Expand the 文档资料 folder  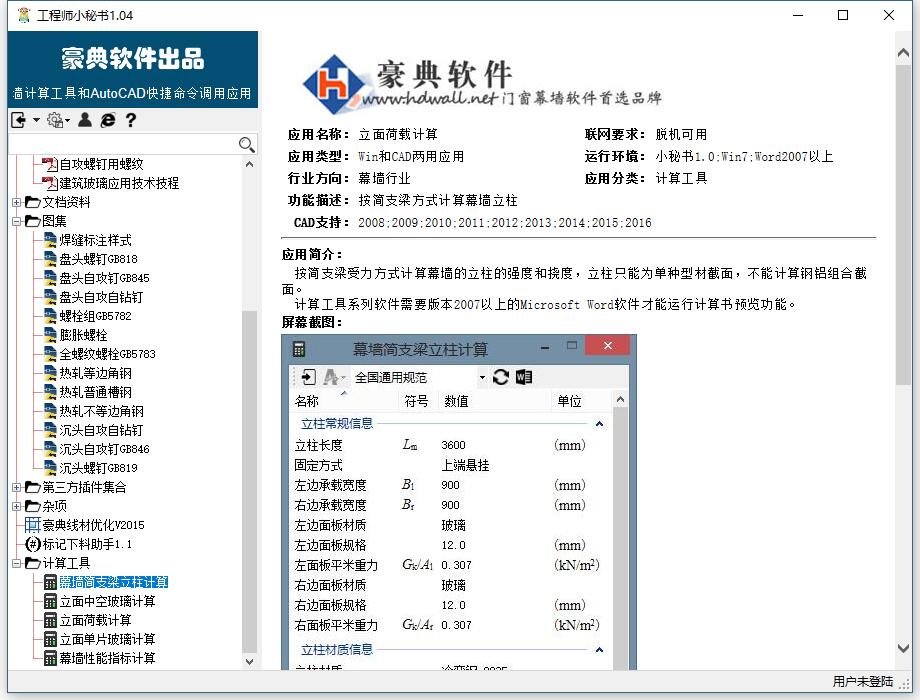(16, 202)
